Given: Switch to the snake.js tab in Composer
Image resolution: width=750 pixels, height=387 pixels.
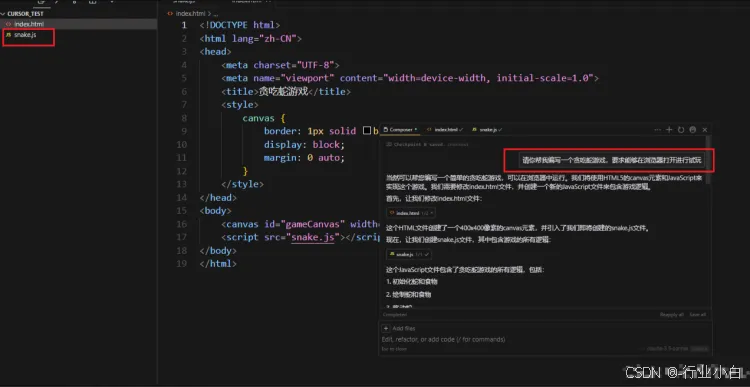Looking at the screenshot, I should (487, 130).
